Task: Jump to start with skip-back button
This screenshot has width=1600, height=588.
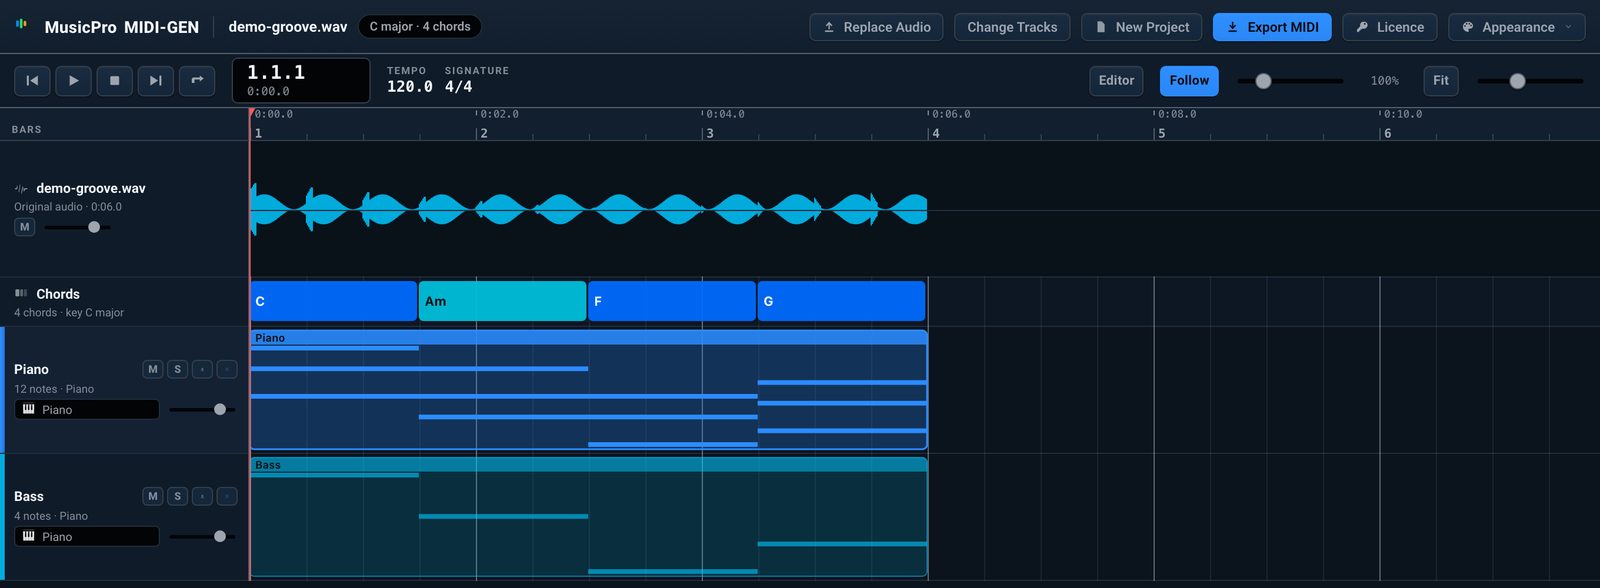Action: (x=32, y=81)
